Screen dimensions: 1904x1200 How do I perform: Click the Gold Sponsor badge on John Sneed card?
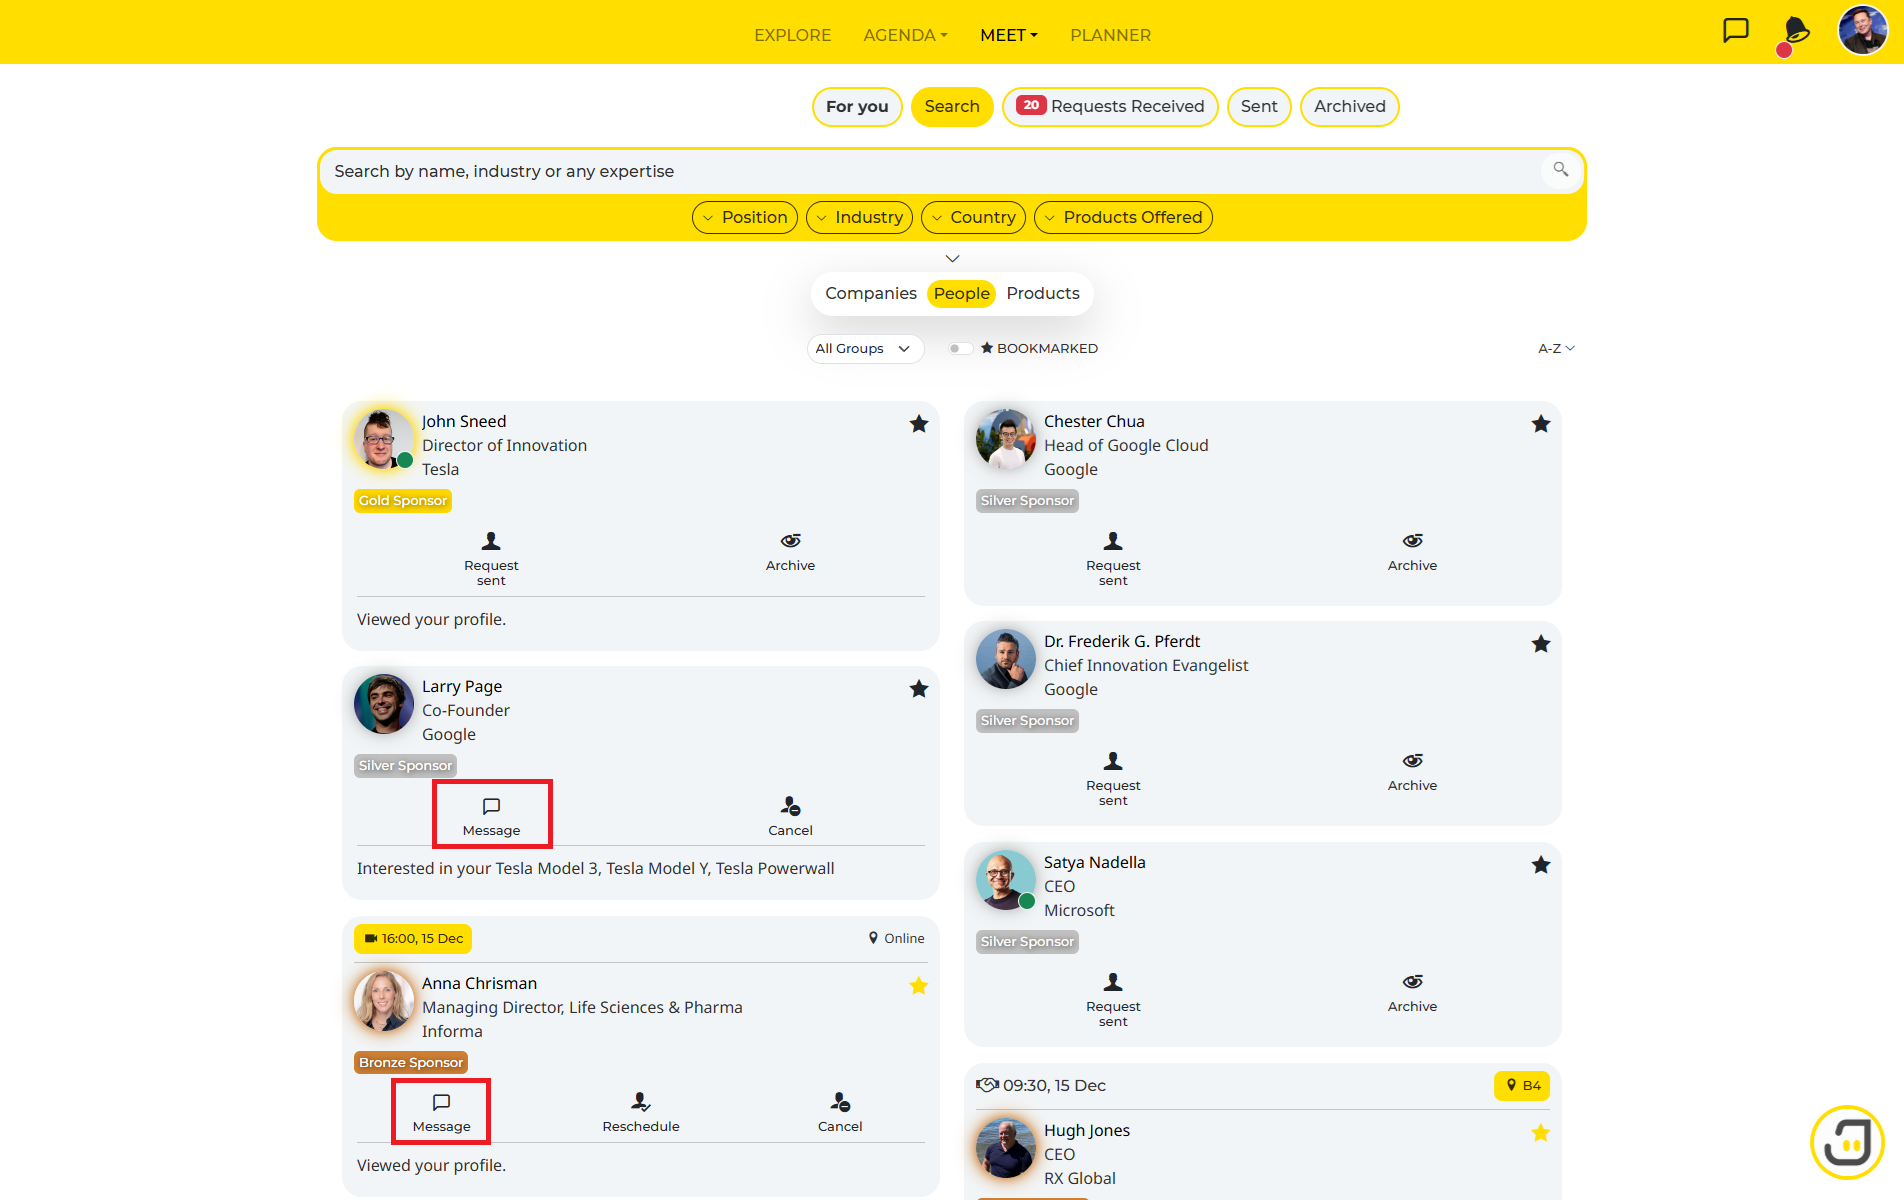[x=403, y=501]
